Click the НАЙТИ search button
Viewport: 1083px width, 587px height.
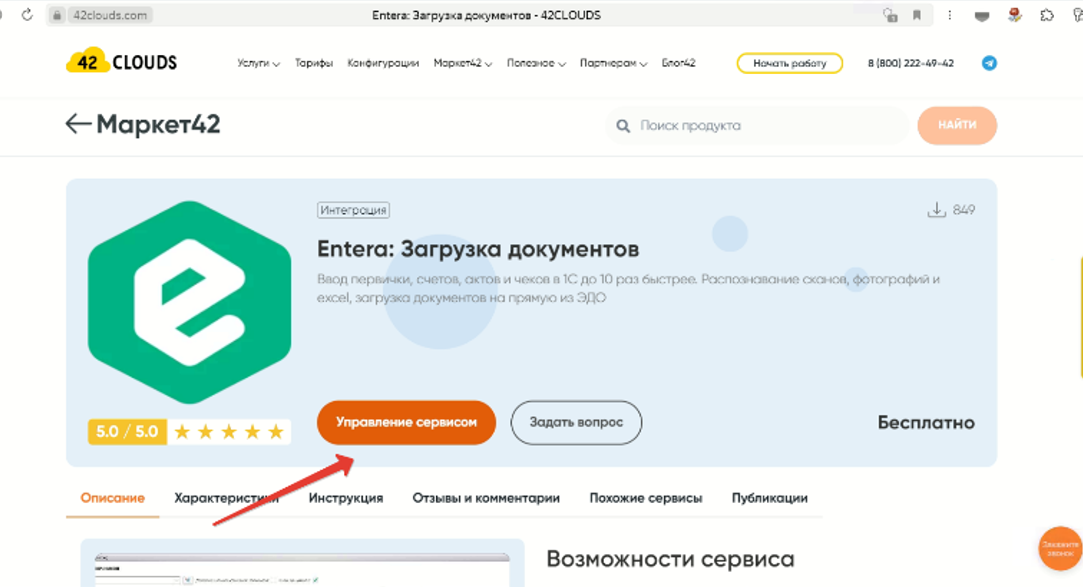coord(957,125)
